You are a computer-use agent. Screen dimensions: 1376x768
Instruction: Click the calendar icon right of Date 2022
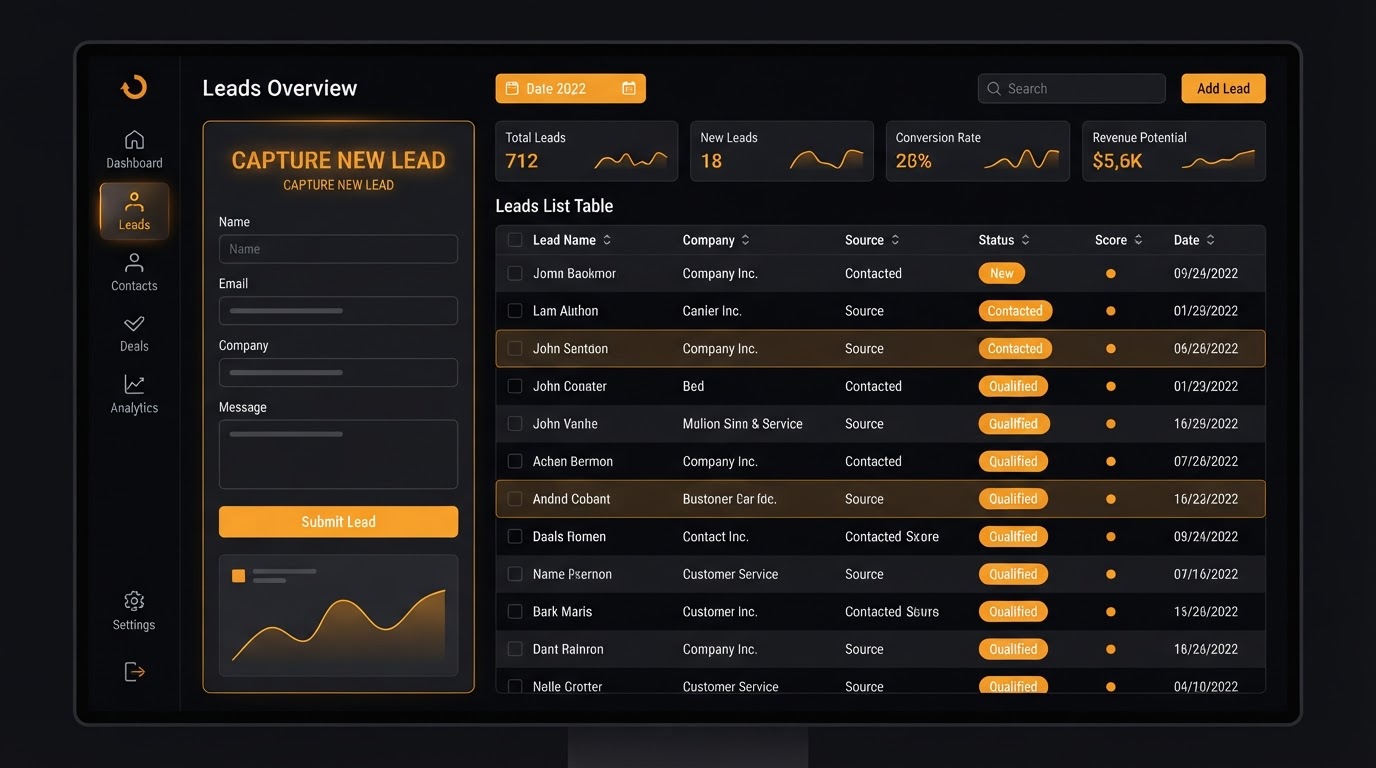point(629,88)
